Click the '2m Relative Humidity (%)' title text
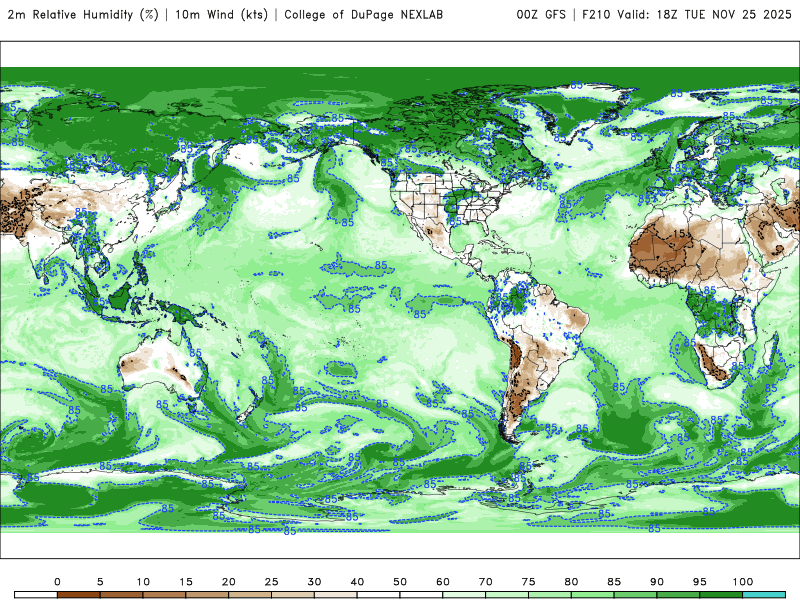 (83, 14)
